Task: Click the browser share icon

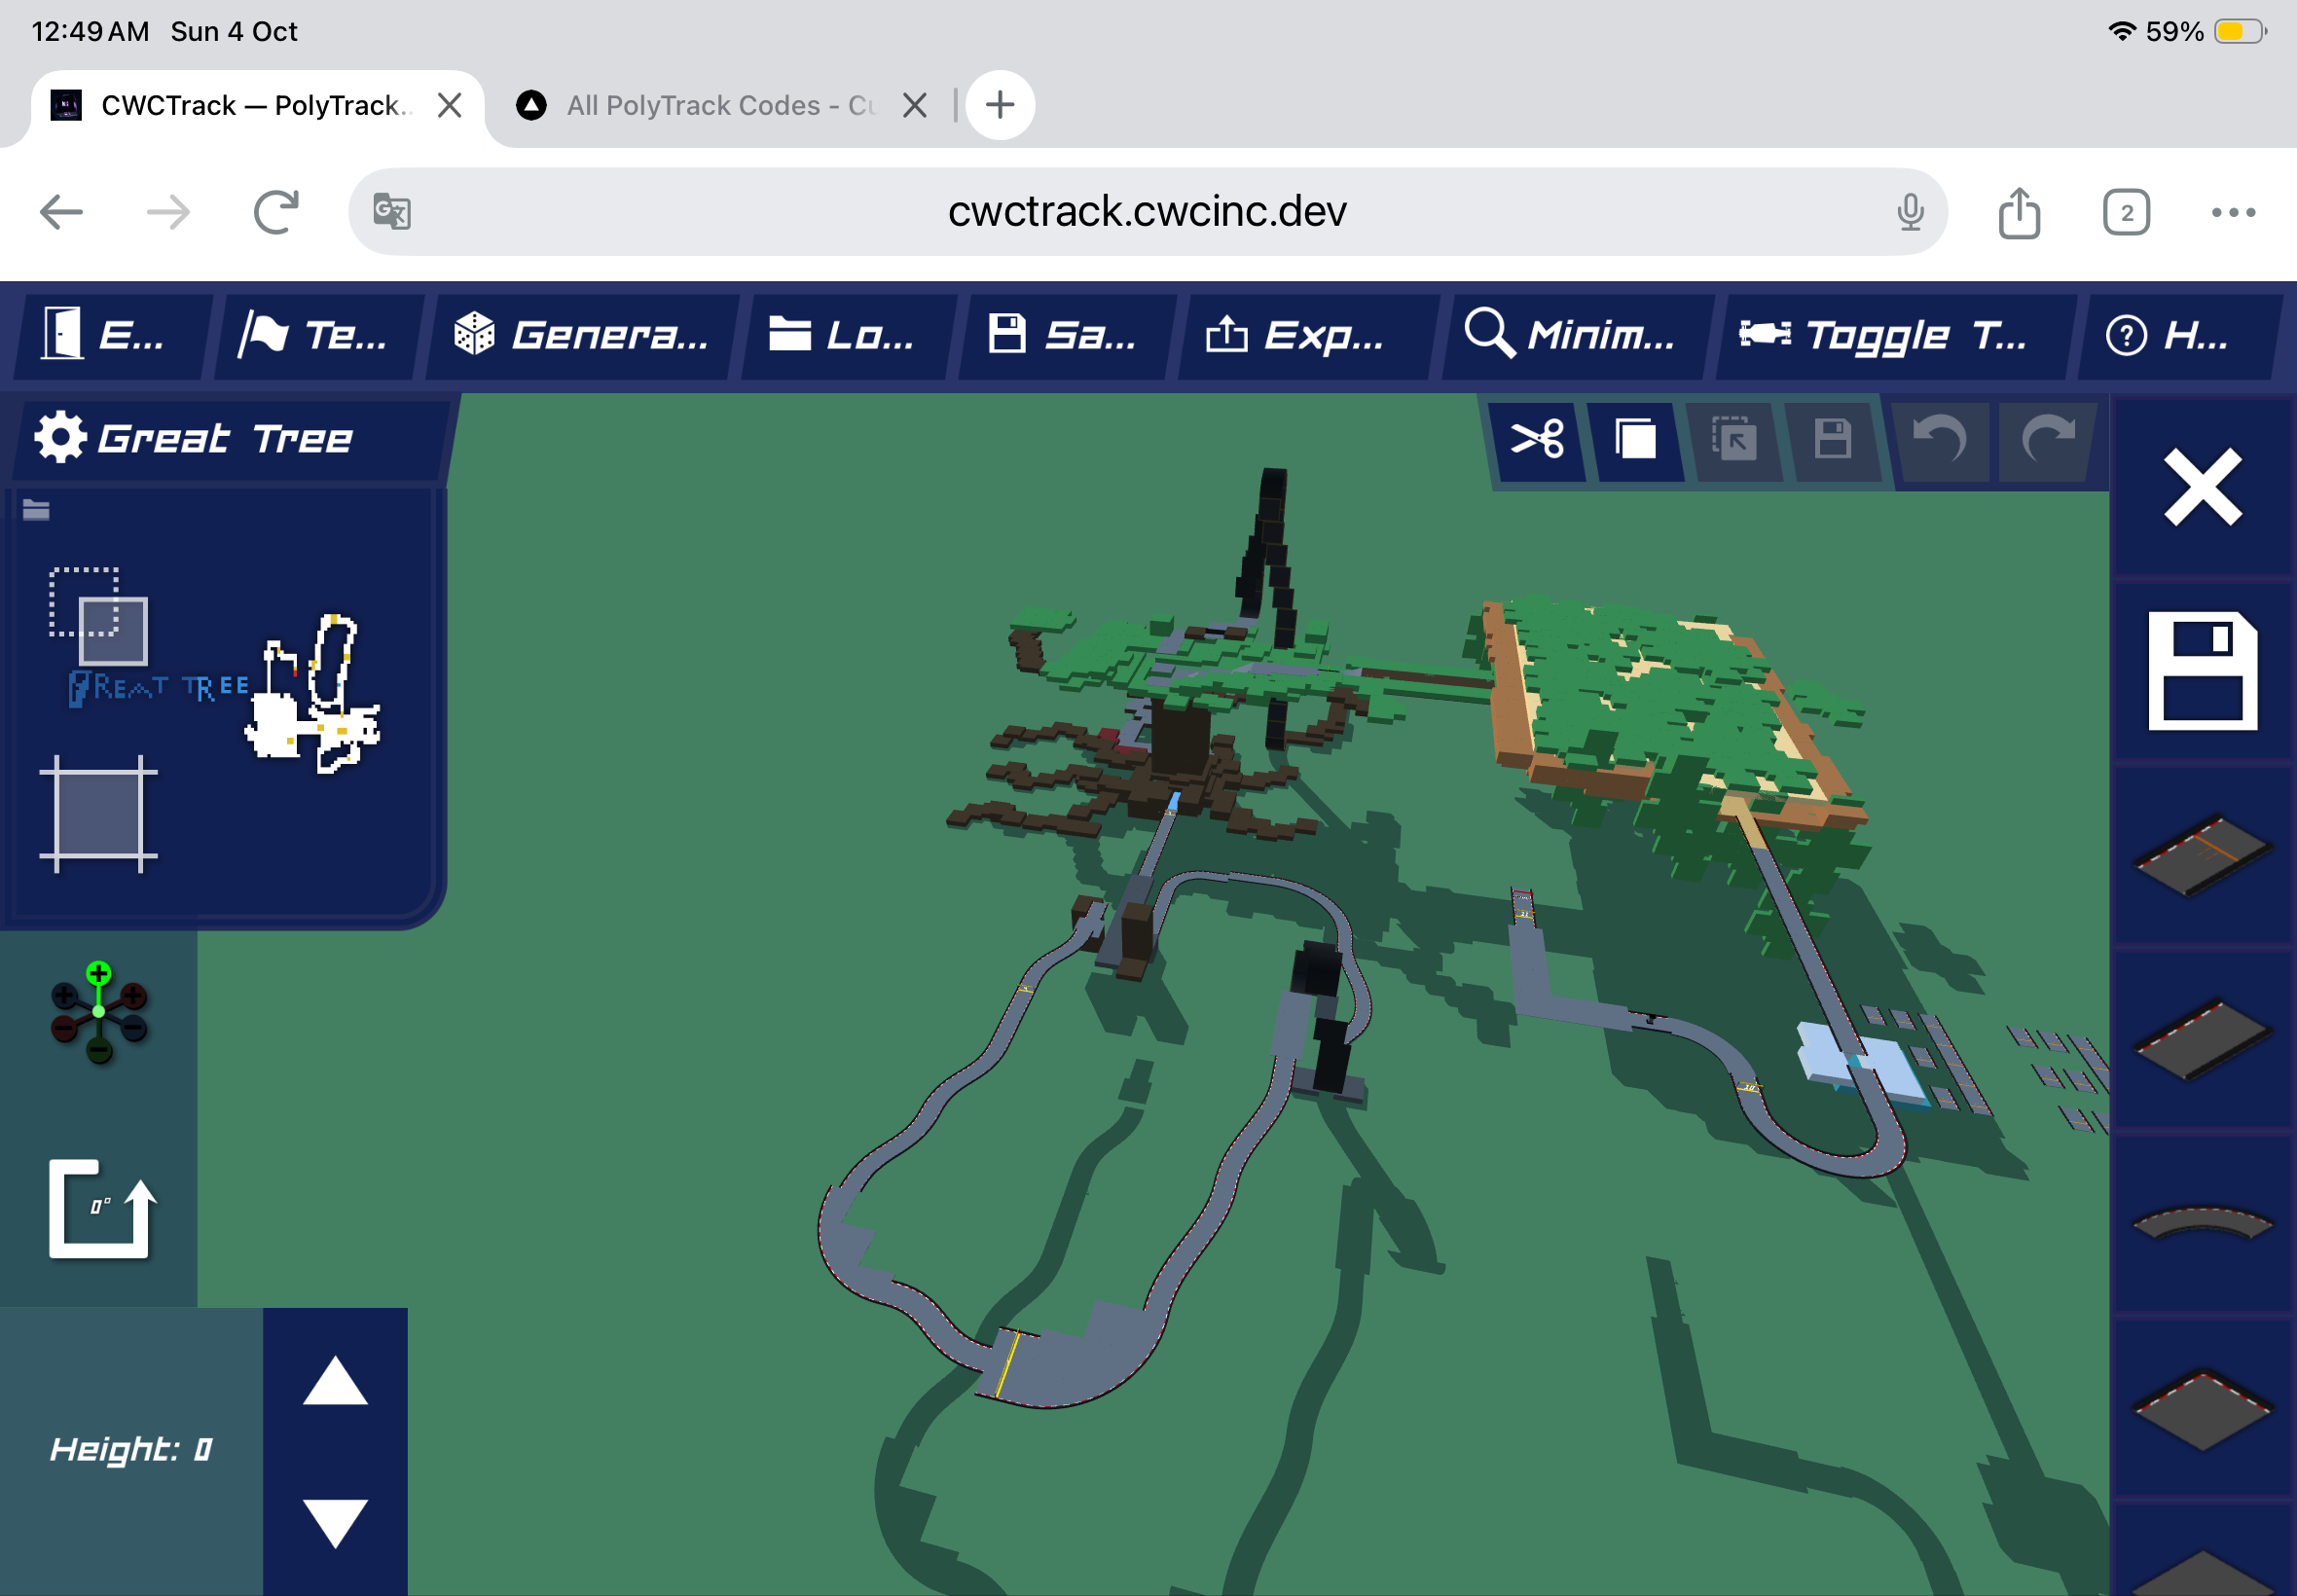Action: pos(2019,212)
